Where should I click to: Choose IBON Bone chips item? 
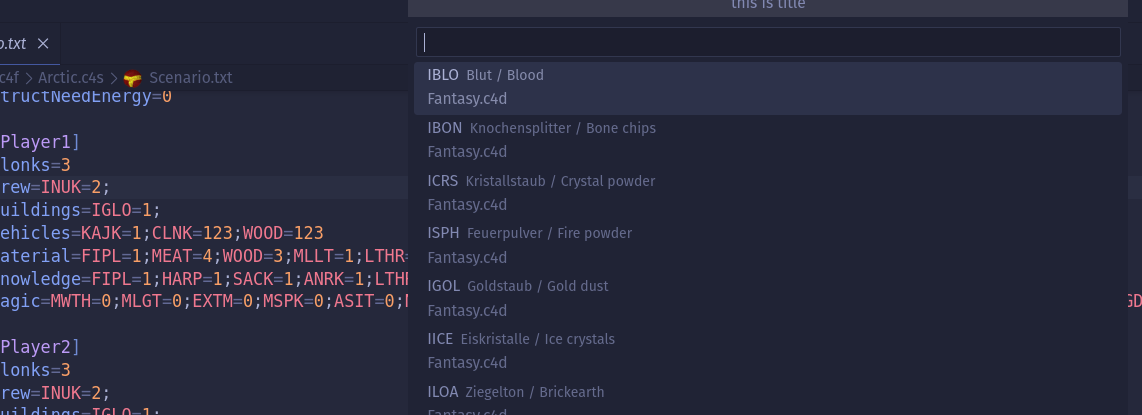pyautogui.click(x=768, y=141)
